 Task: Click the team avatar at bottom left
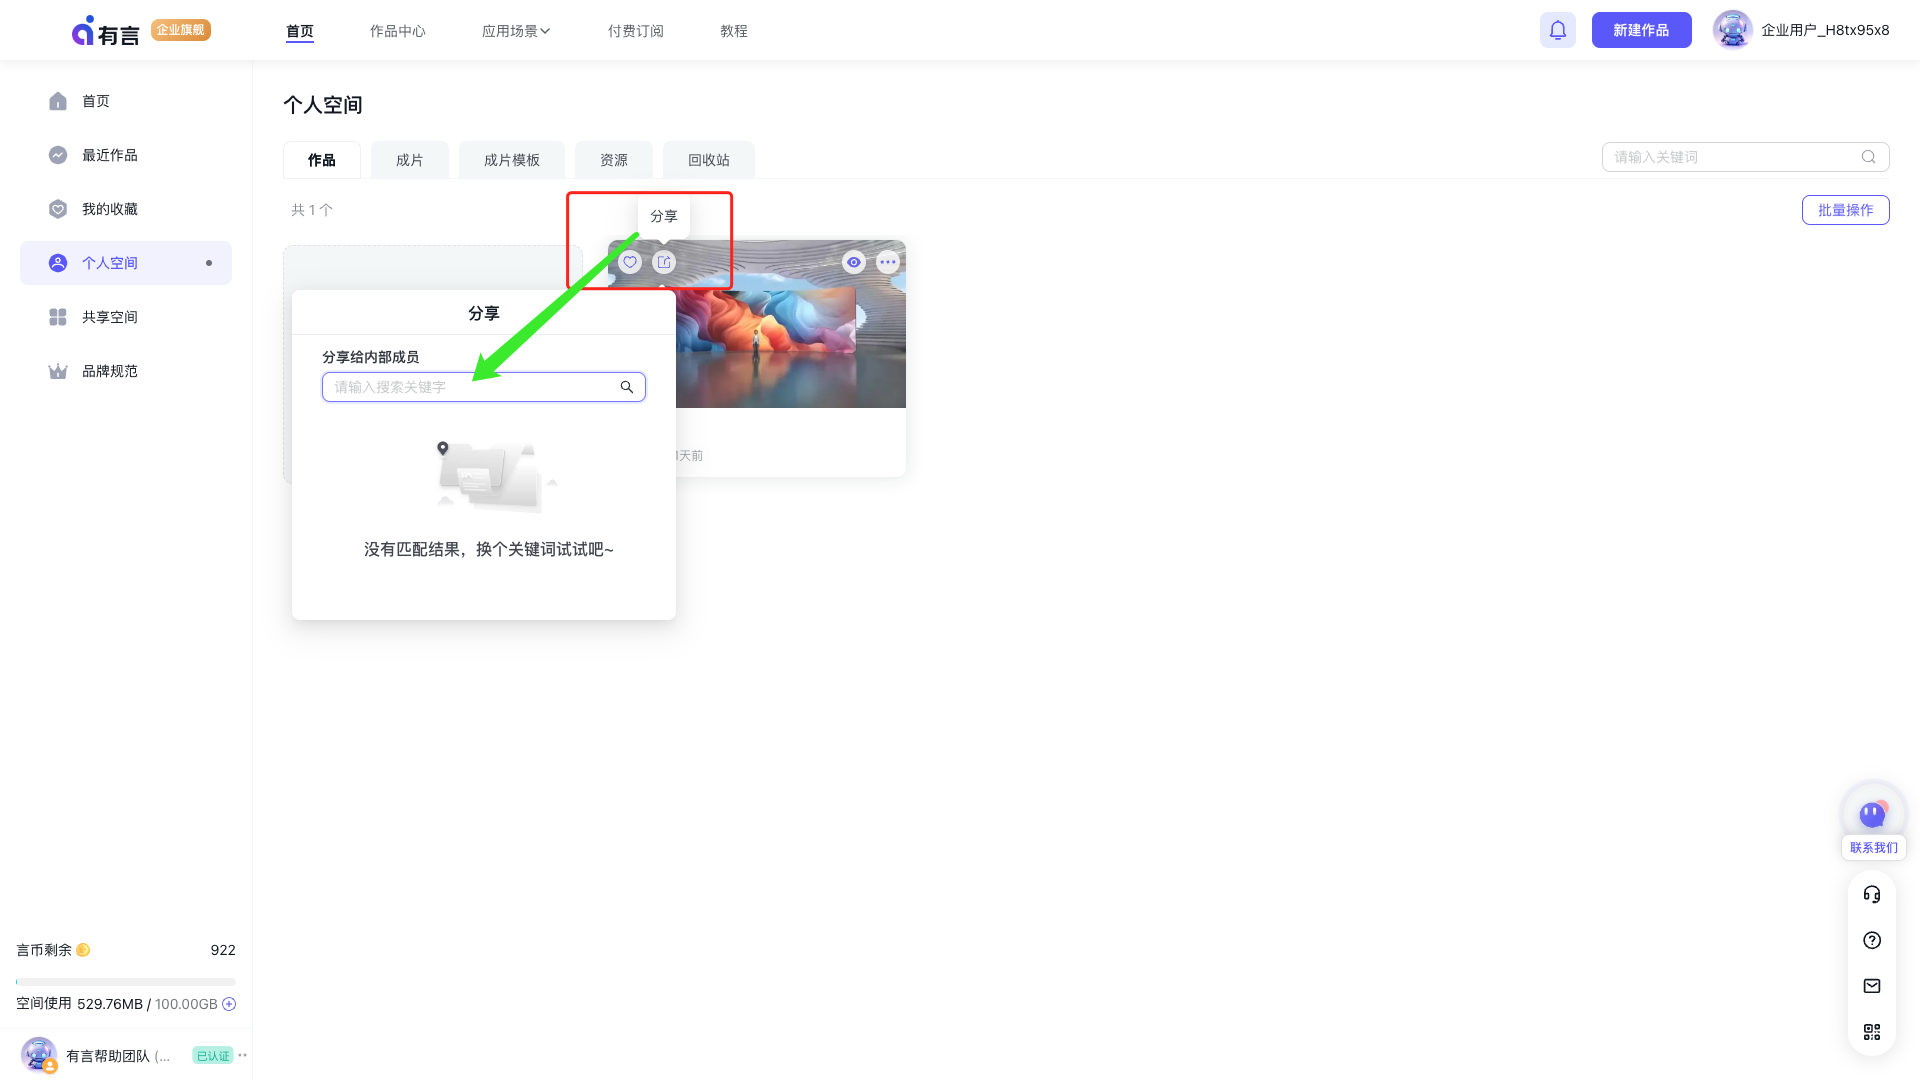coord(39,1055)
